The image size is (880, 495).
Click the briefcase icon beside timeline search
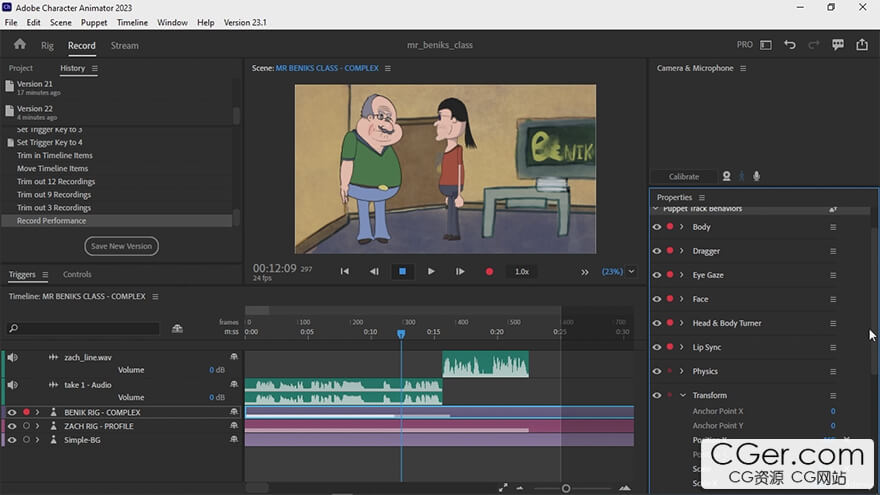click(x=177, y=328)
